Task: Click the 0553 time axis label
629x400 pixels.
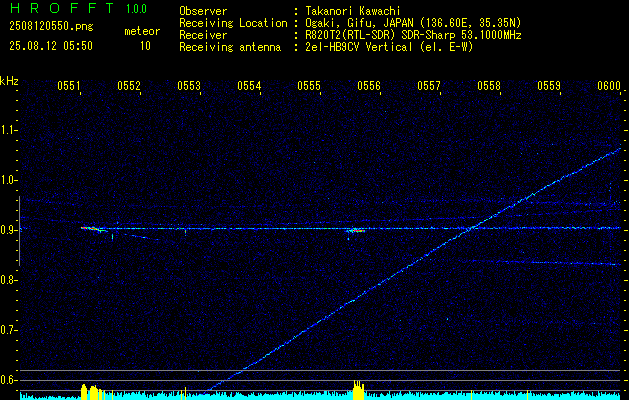Action: tap(189, 85)
